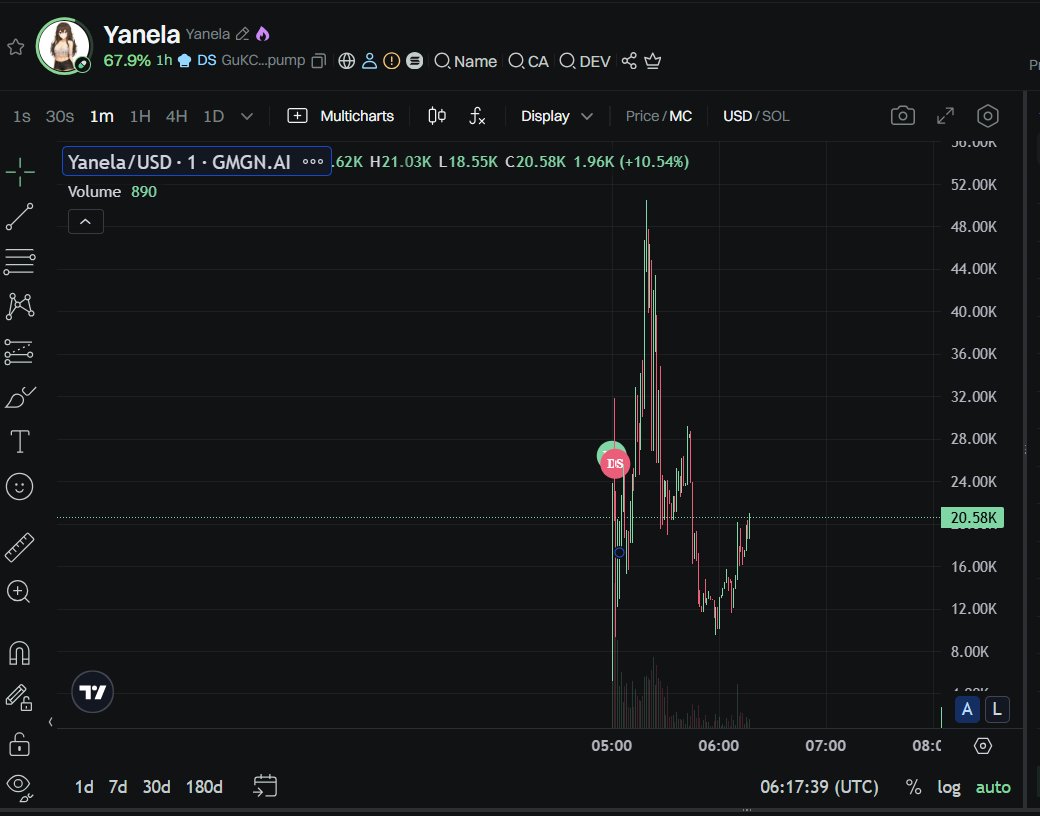Collapse the drawing toolbar side arrow
The height and width of the screenshot is (816, 1040).
click(x=50, y=722)
